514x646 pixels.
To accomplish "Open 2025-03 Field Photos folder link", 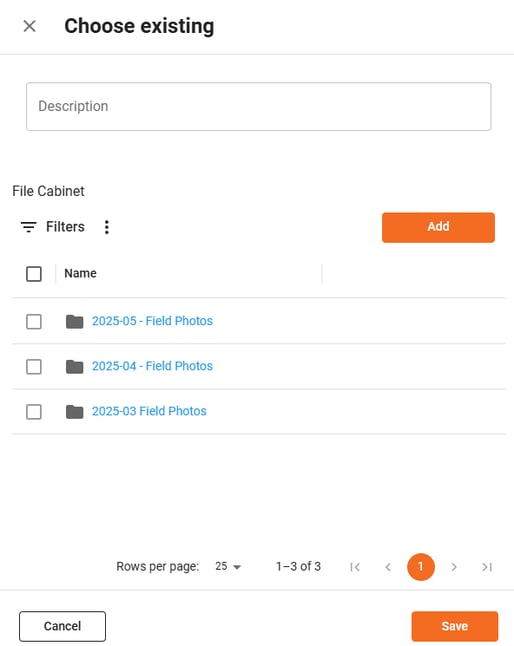I will tap(149, 411).
